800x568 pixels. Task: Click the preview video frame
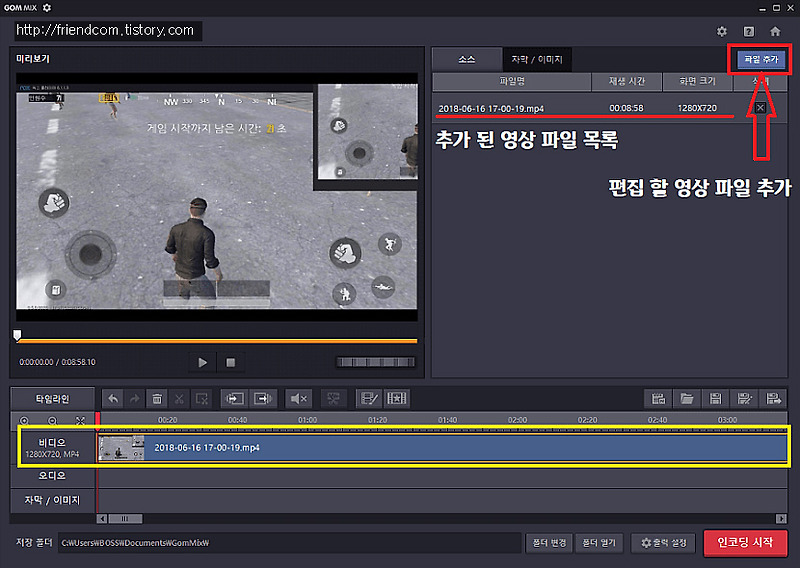(x=217, y=197)
